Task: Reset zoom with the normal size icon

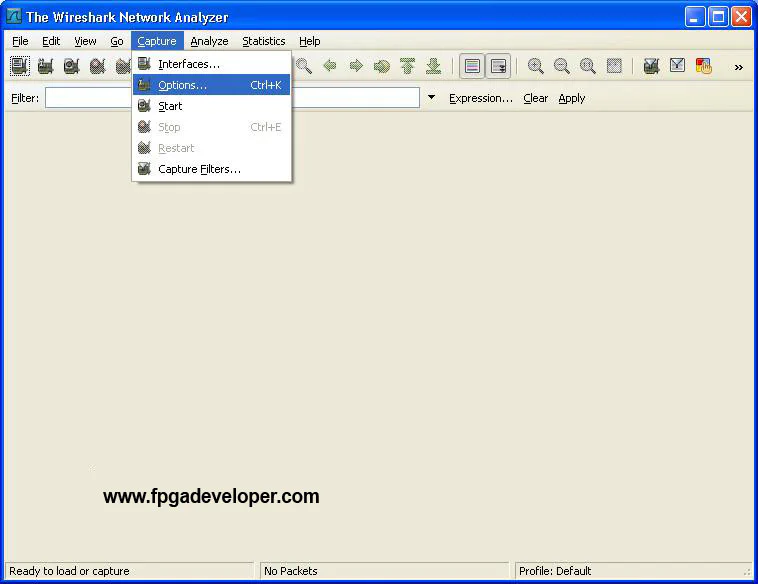Action: [x=588, y=67]
